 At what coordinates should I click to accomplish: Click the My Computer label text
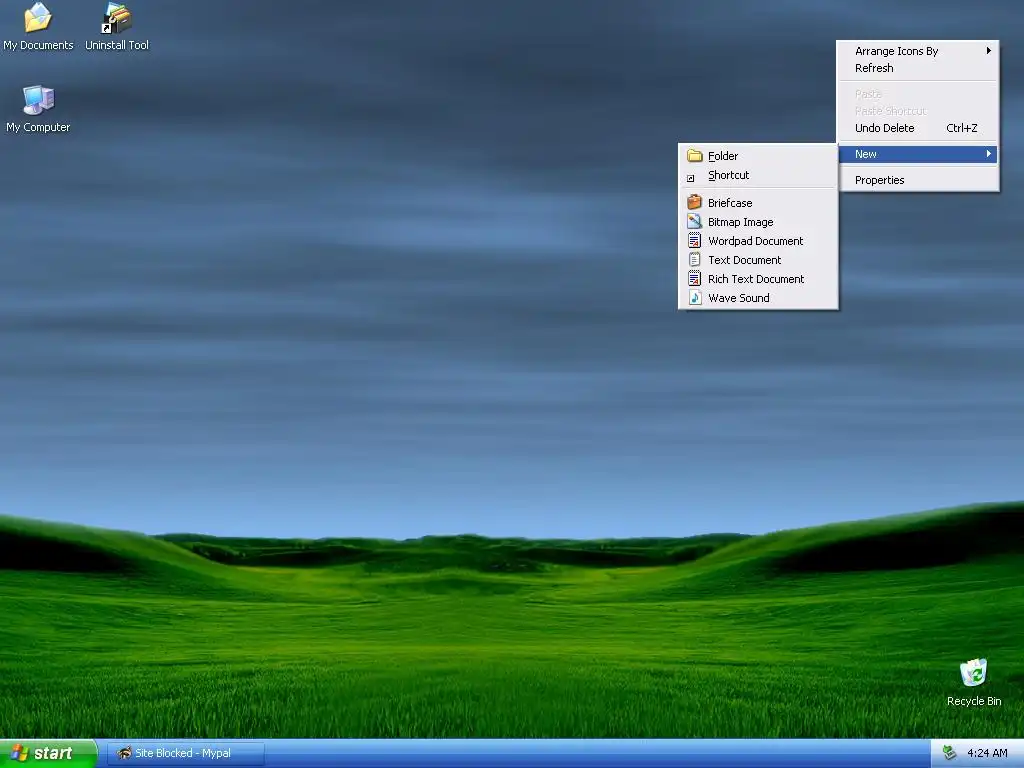tap(38, 127)
